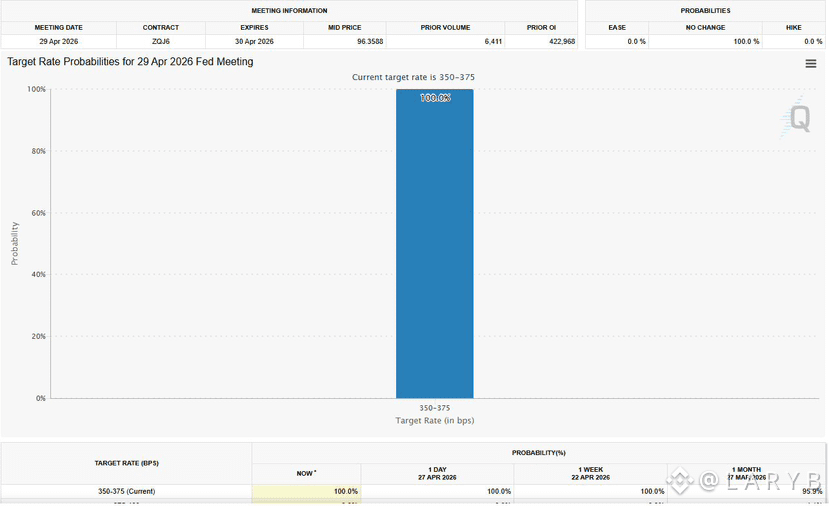Image resolution: width=829 pixels, height=506 pixels.
Task: Click the 'Target Rate (in bps)' axis title
Action: (x=435, y=421)
